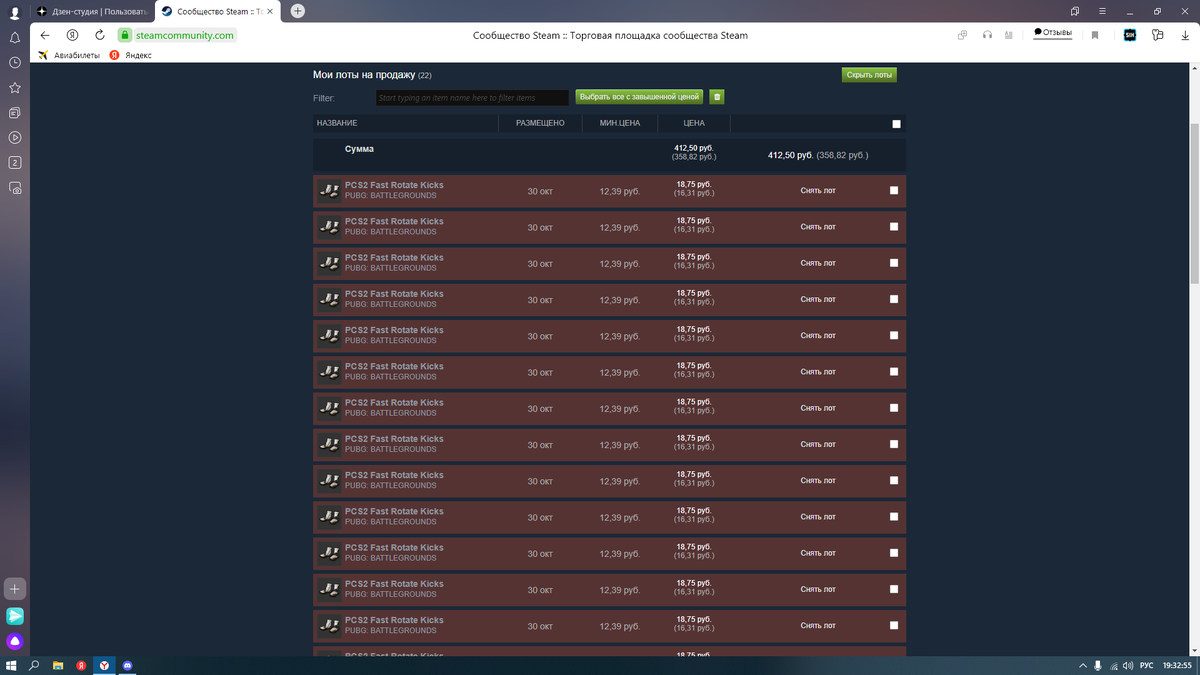Viewport: 1200px width, 675px height.
Task: Open the profile icon in browser sidebar
Action: point(14,11)
